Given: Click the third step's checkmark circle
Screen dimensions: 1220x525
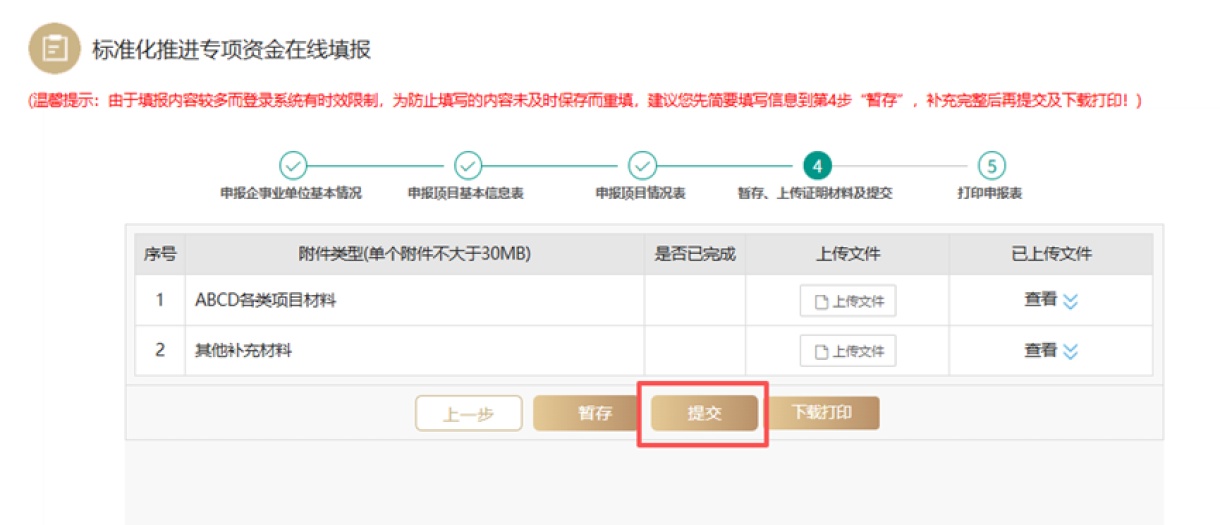Looking at the screenshot, I should 642,165.
